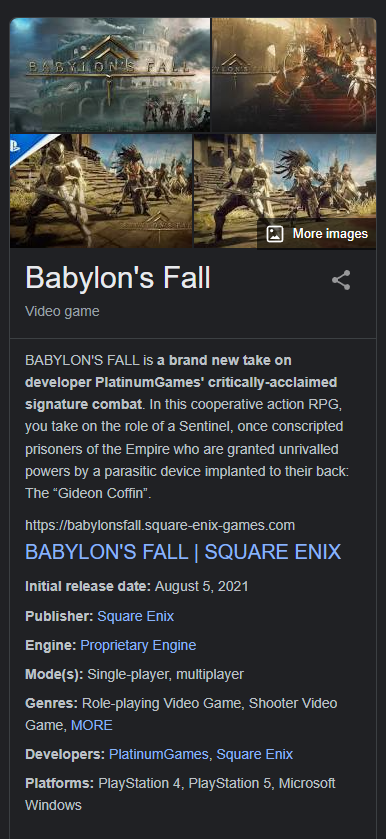
Task: Select the thumbnail behind the More images label
Action: [x=285, y=191]
